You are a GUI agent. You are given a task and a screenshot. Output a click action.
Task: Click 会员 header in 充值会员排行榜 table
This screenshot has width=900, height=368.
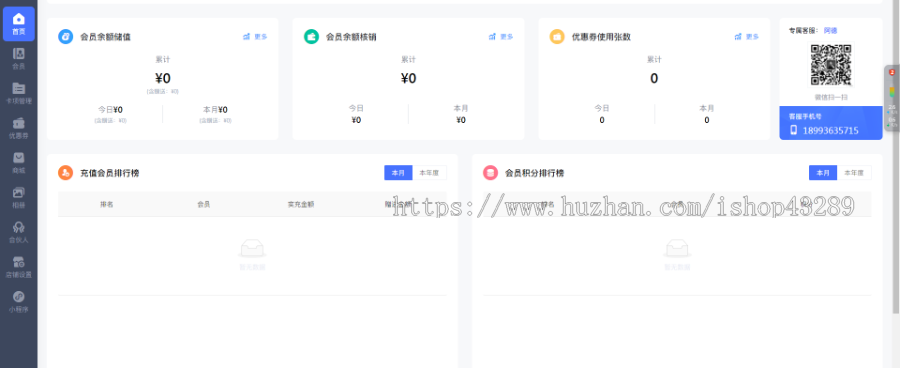(x=204, y=204)
